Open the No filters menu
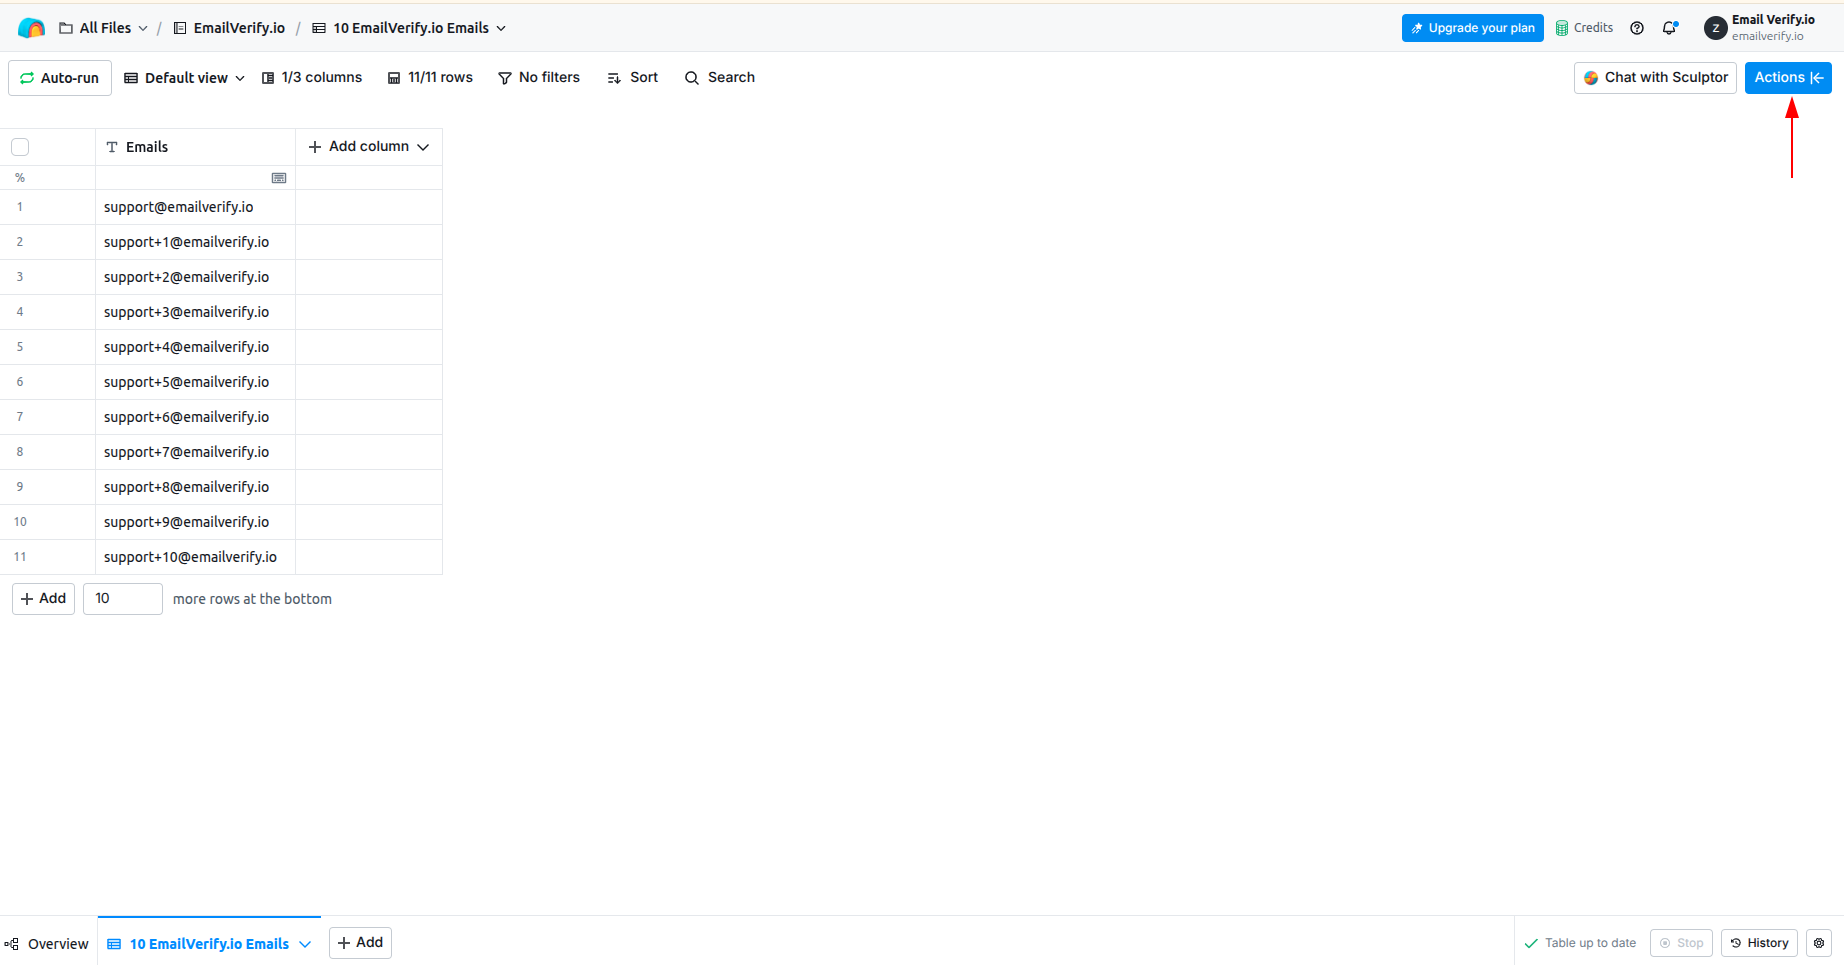The width and height of the screenshot is (1844, 965). tap(539, 78)
